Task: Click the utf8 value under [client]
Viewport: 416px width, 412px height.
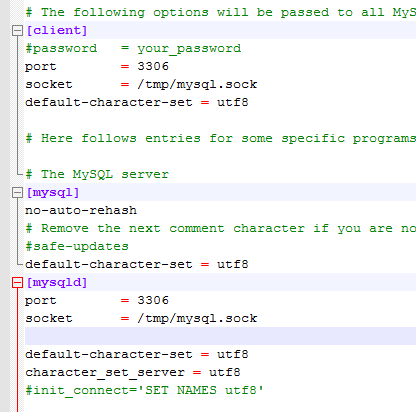Action: [233, 102]
